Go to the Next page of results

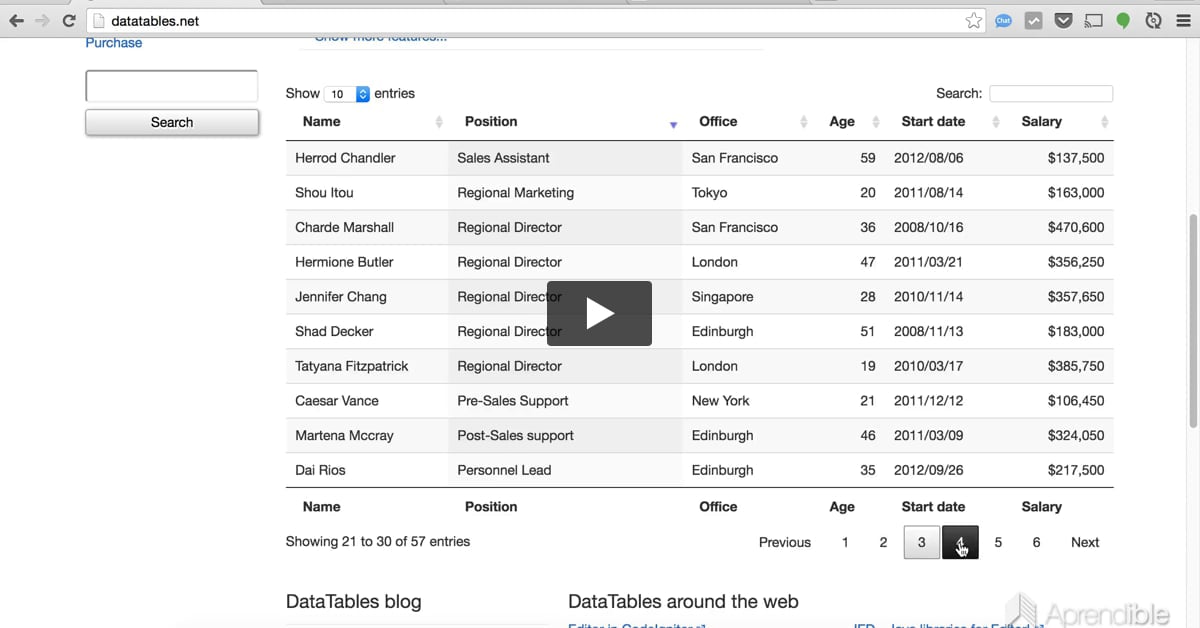click(1085, 542)
